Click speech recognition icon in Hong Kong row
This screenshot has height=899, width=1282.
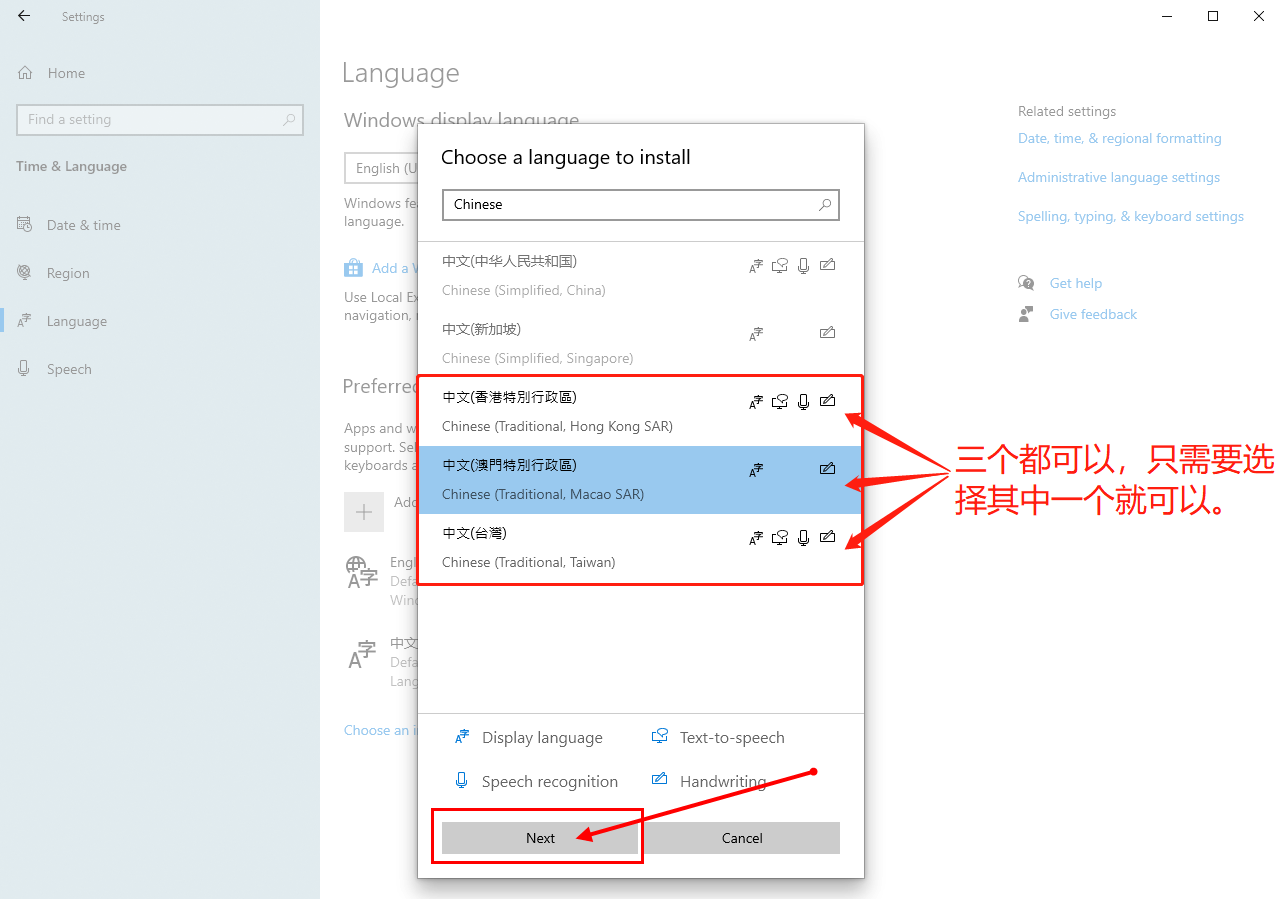coord(803,402)
